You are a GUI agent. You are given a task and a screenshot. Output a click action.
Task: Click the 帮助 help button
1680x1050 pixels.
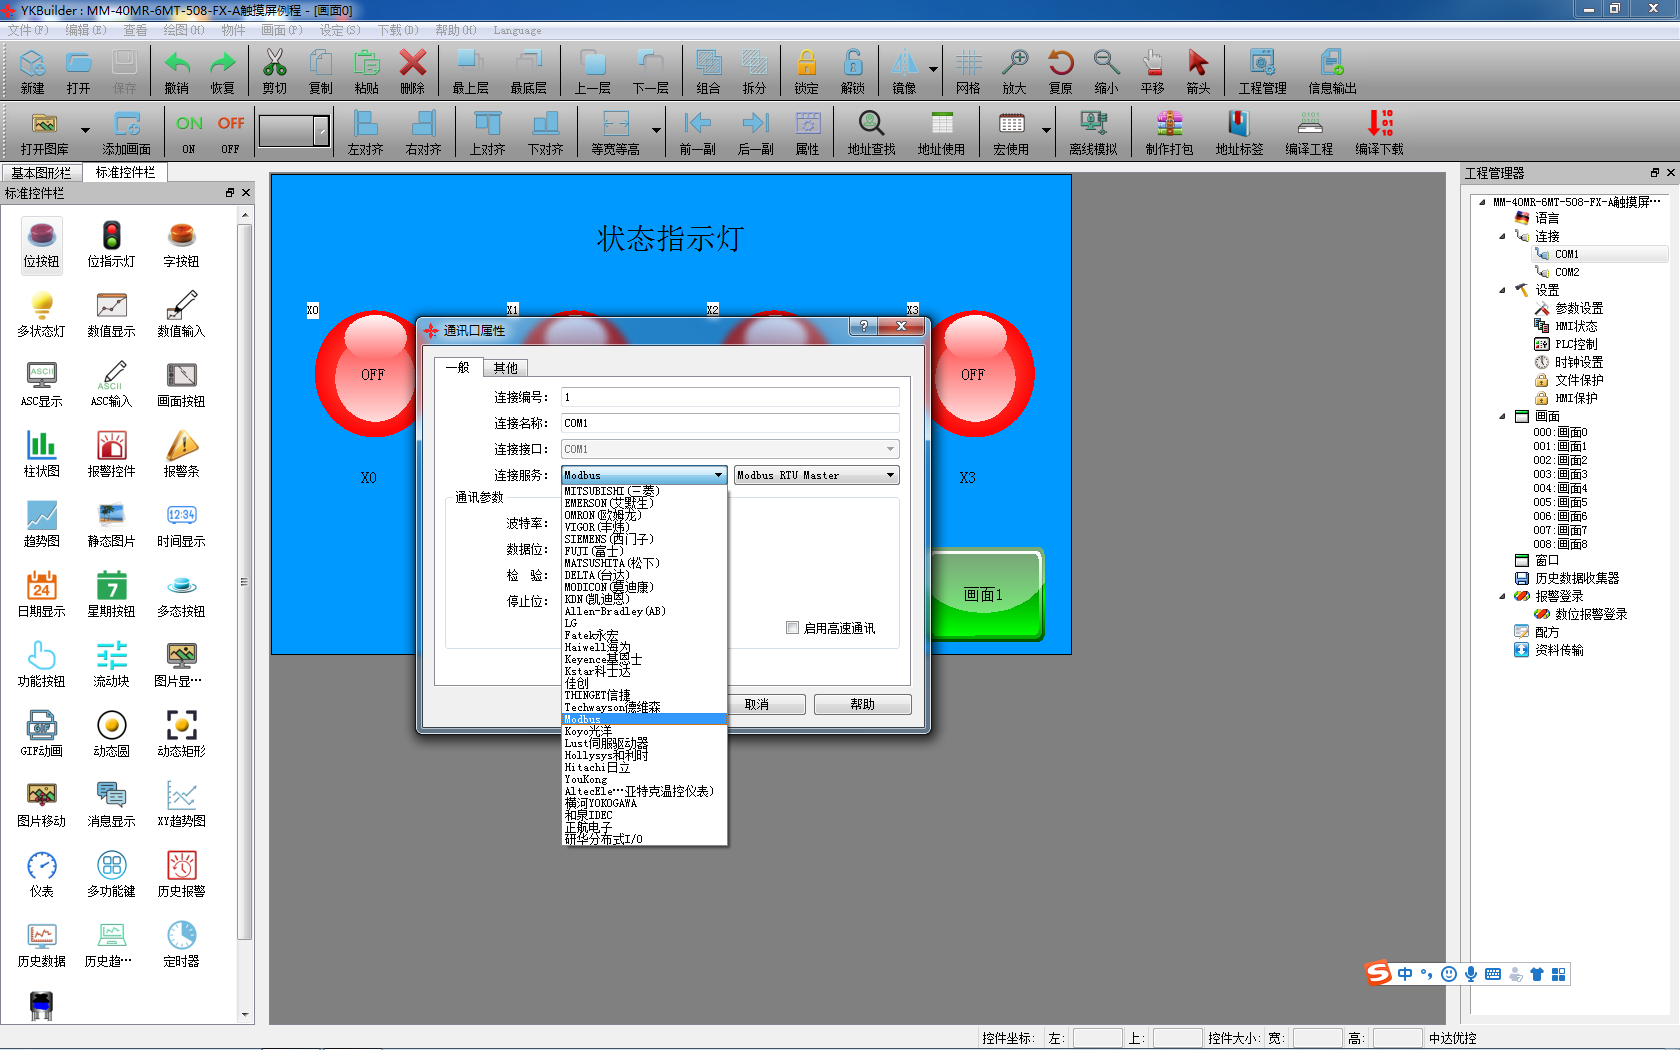862,704
